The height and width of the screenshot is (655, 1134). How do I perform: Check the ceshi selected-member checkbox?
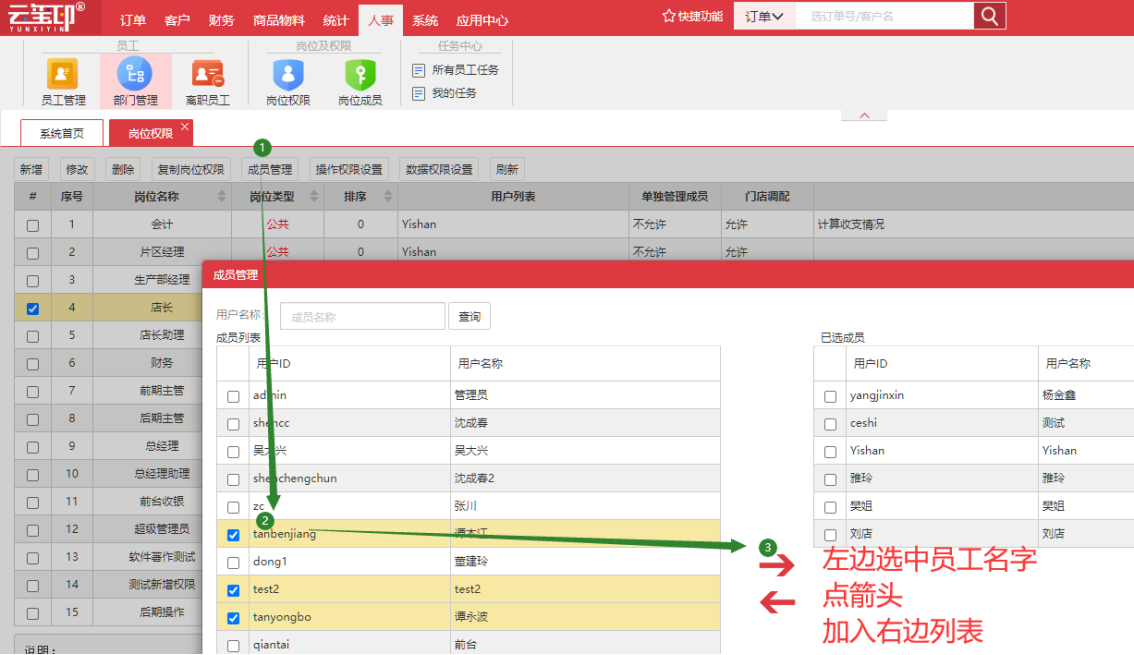tap(830, 424)
